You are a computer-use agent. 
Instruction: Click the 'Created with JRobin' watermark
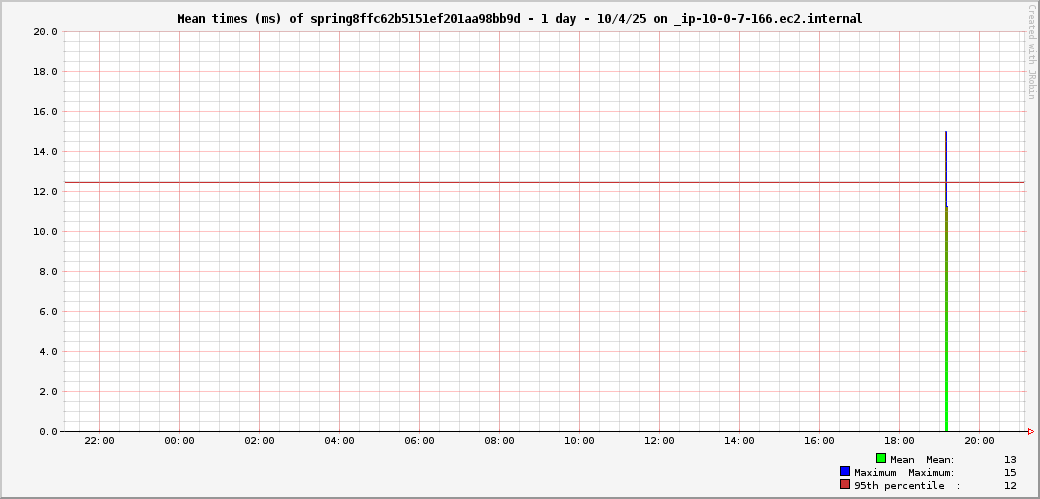tap(1031, 52)
